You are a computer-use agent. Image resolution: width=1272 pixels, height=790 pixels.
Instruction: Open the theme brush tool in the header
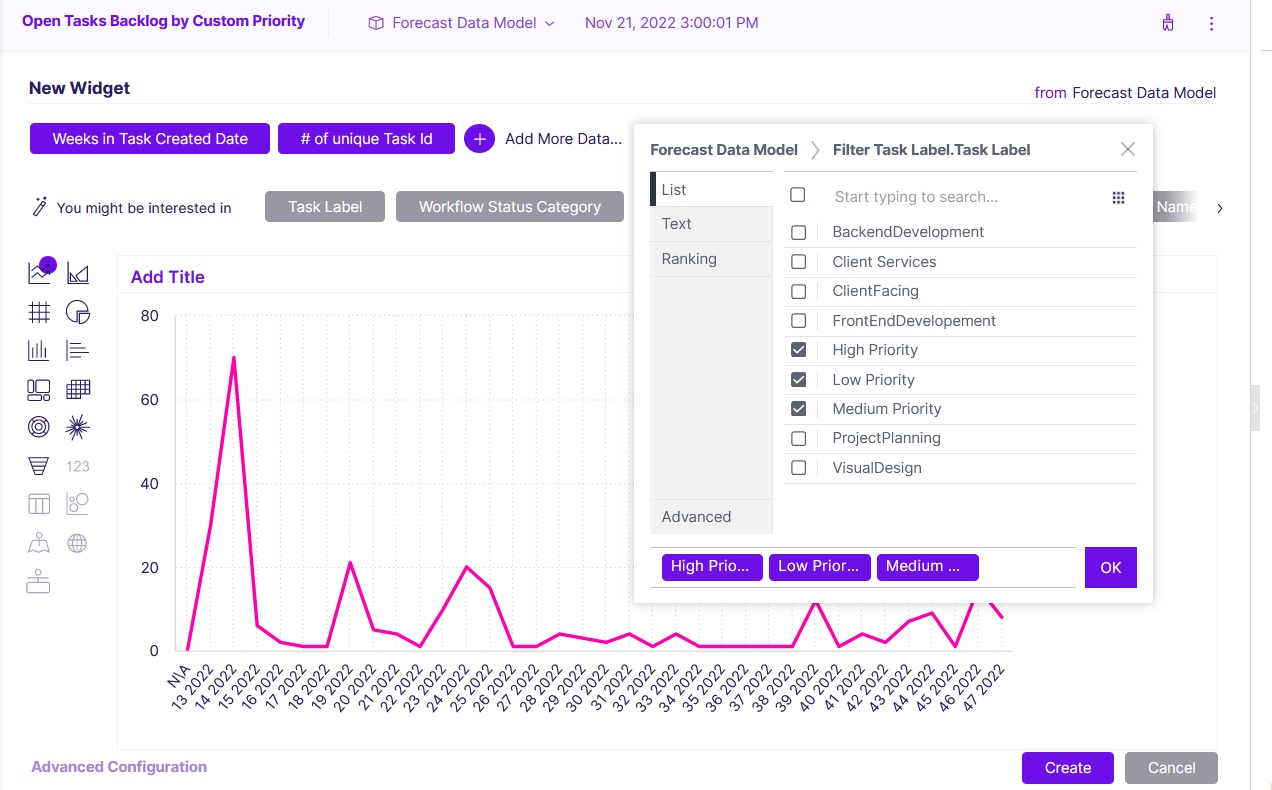[1168, 22]
